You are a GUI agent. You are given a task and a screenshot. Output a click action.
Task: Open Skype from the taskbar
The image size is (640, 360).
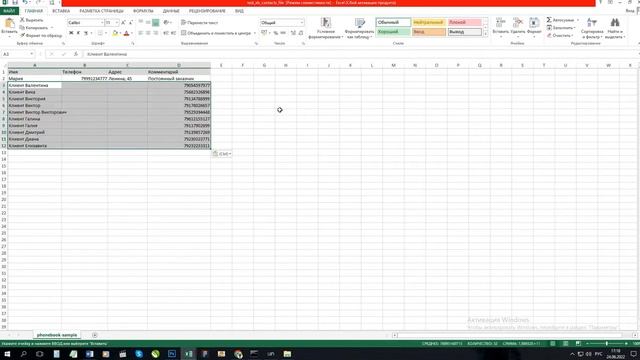(x=139, y=354)
